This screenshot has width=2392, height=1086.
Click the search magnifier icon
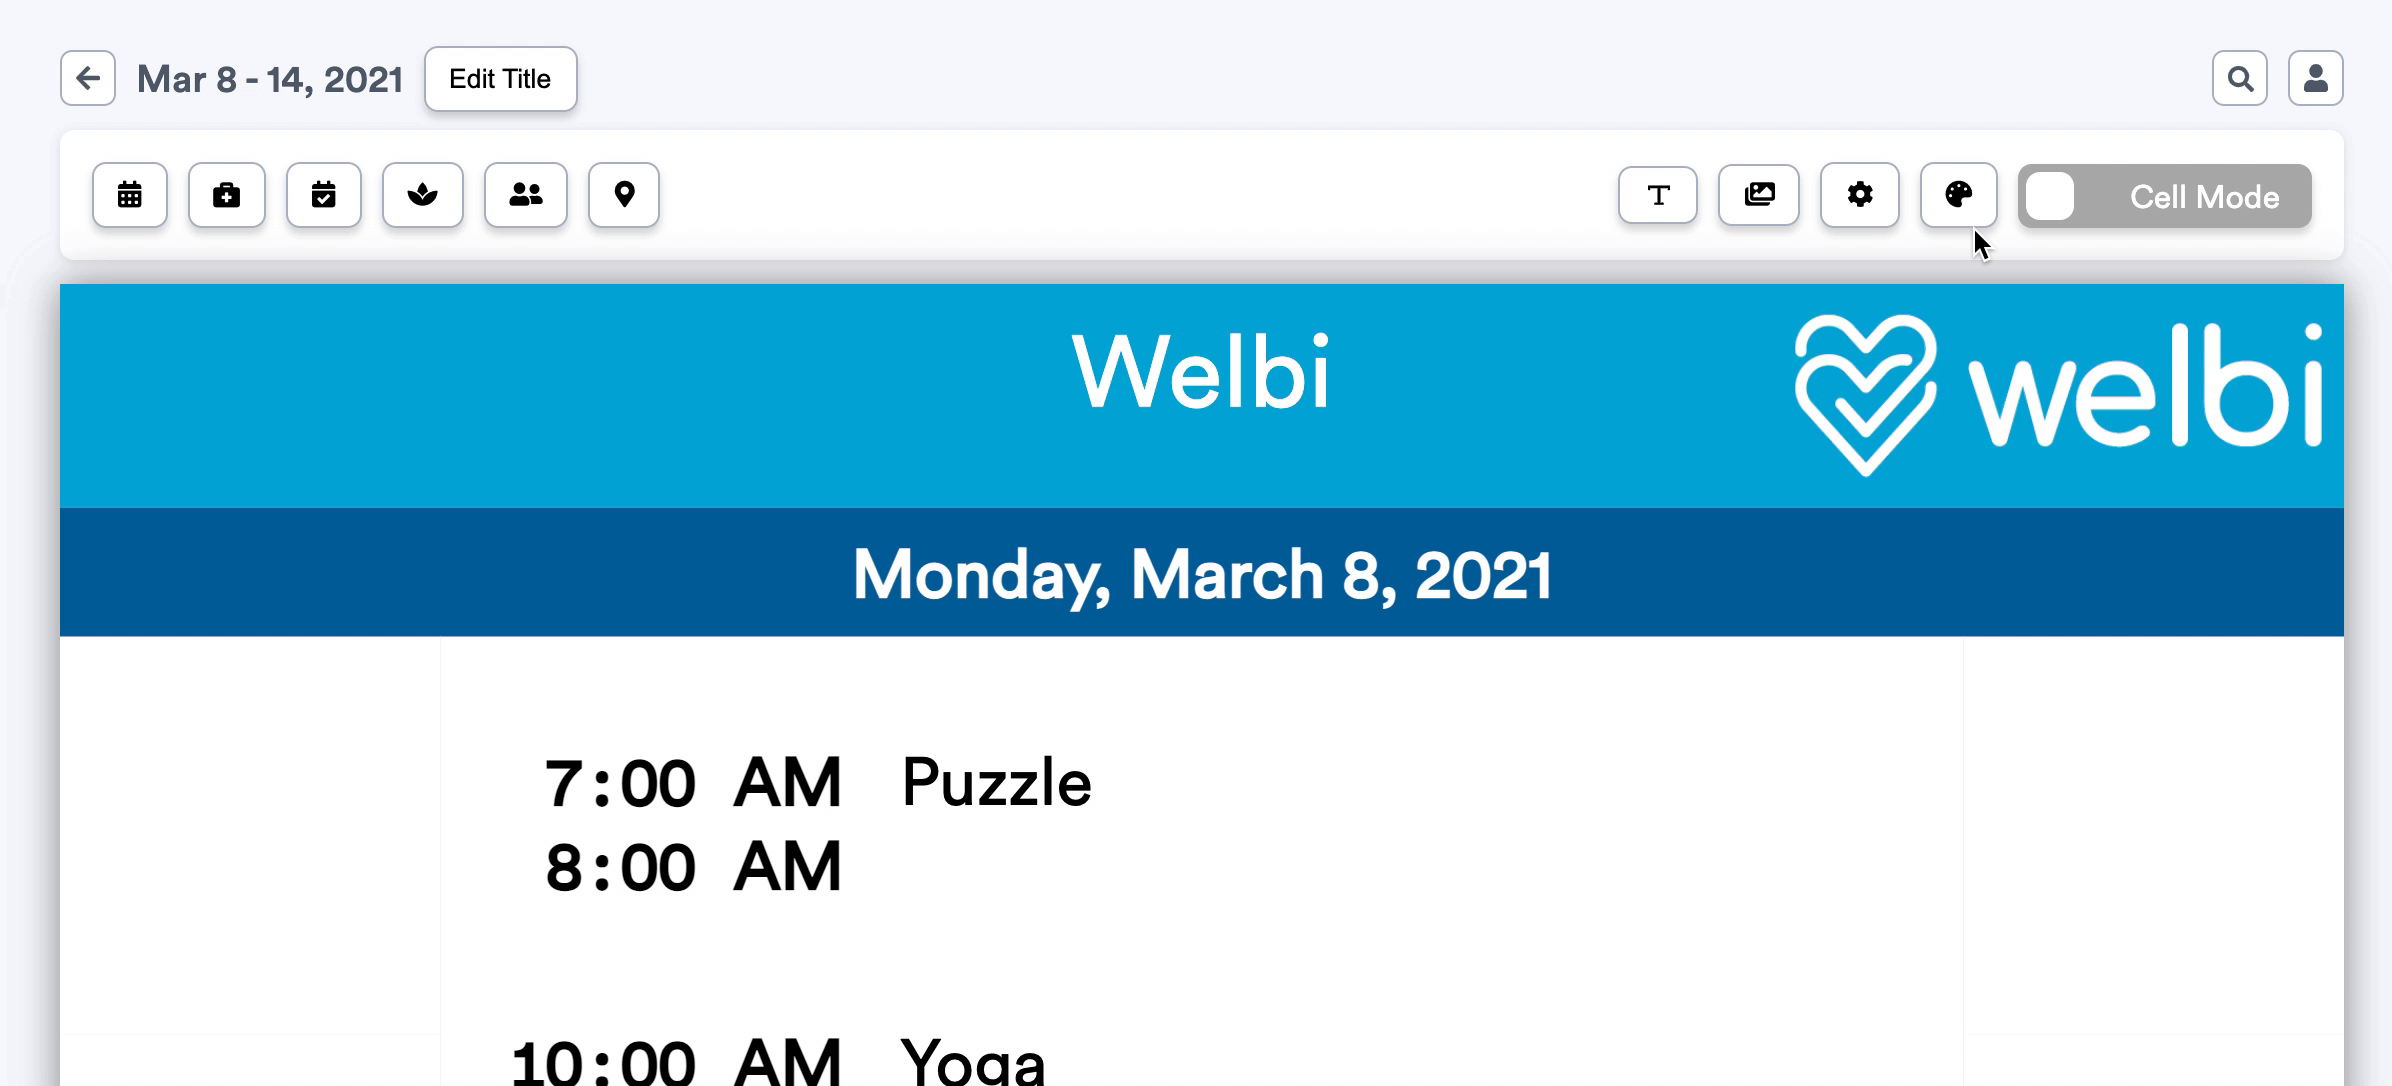point(2240,78)
